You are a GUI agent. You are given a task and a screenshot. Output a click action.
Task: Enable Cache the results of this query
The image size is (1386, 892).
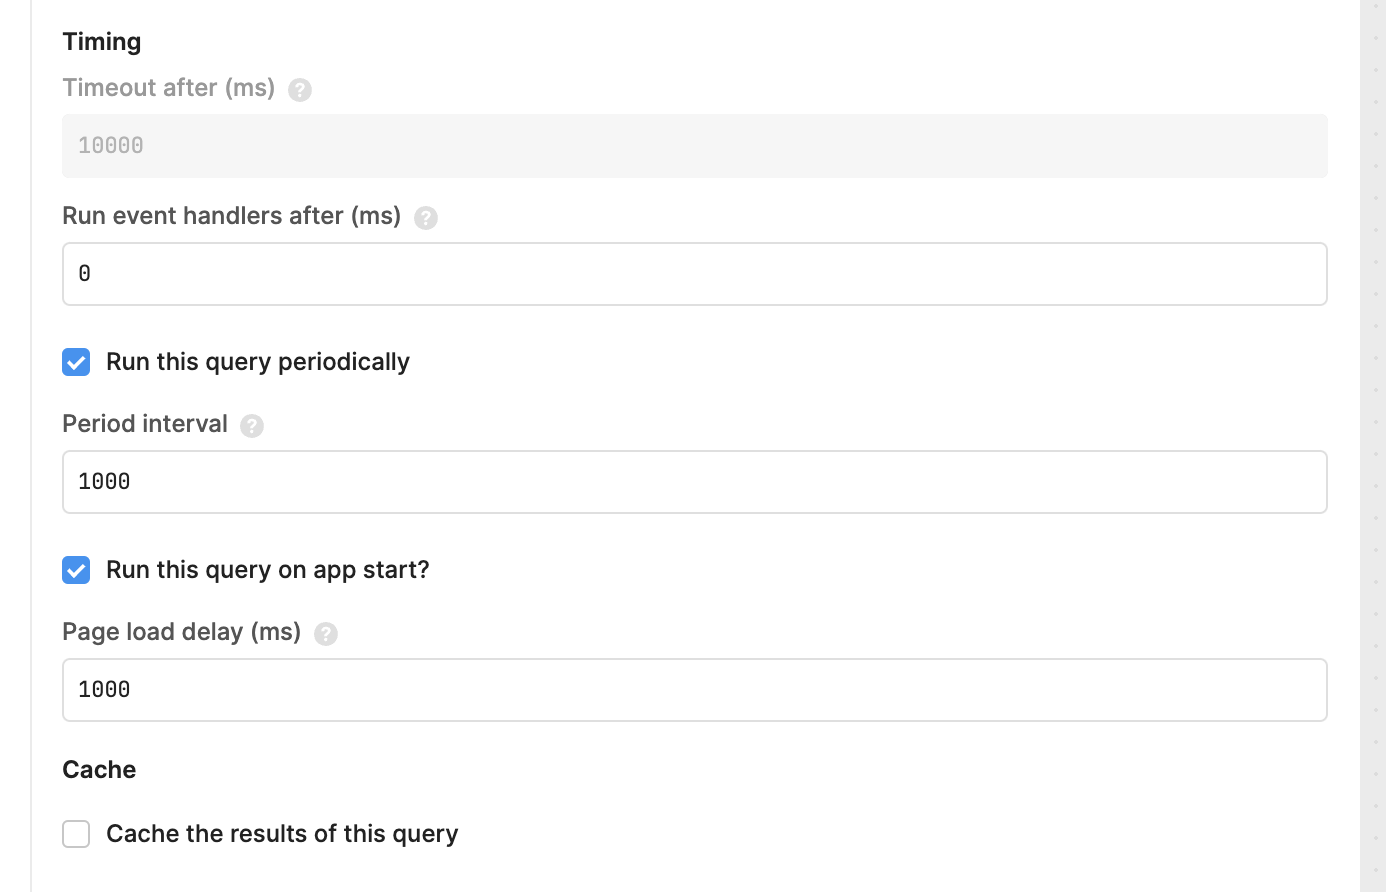point(76,834)
